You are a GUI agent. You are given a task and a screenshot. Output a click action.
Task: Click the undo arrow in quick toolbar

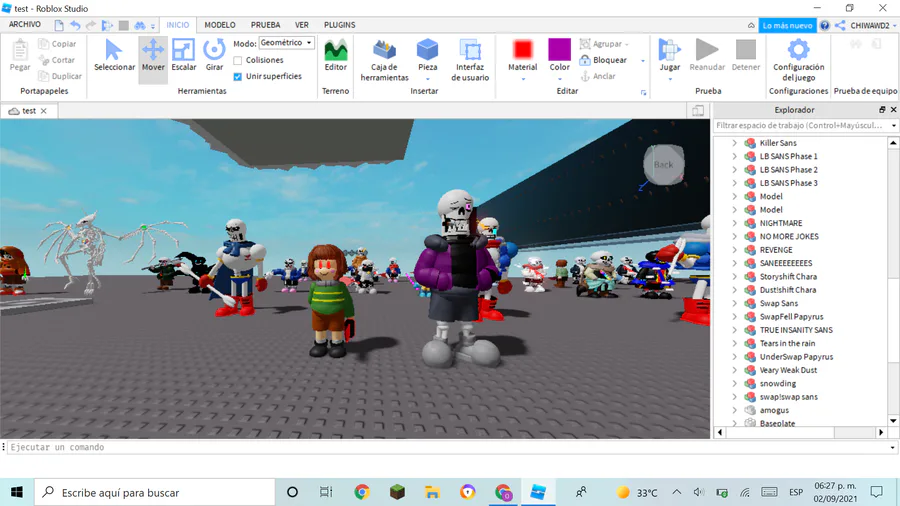click(x=75, y=25)
